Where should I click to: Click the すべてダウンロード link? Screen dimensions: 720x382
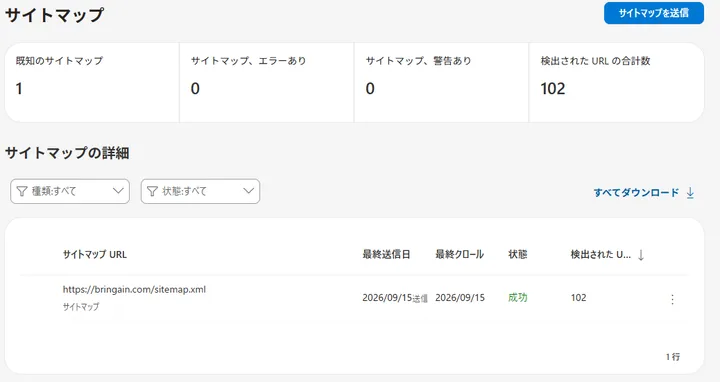click(636, 193)
